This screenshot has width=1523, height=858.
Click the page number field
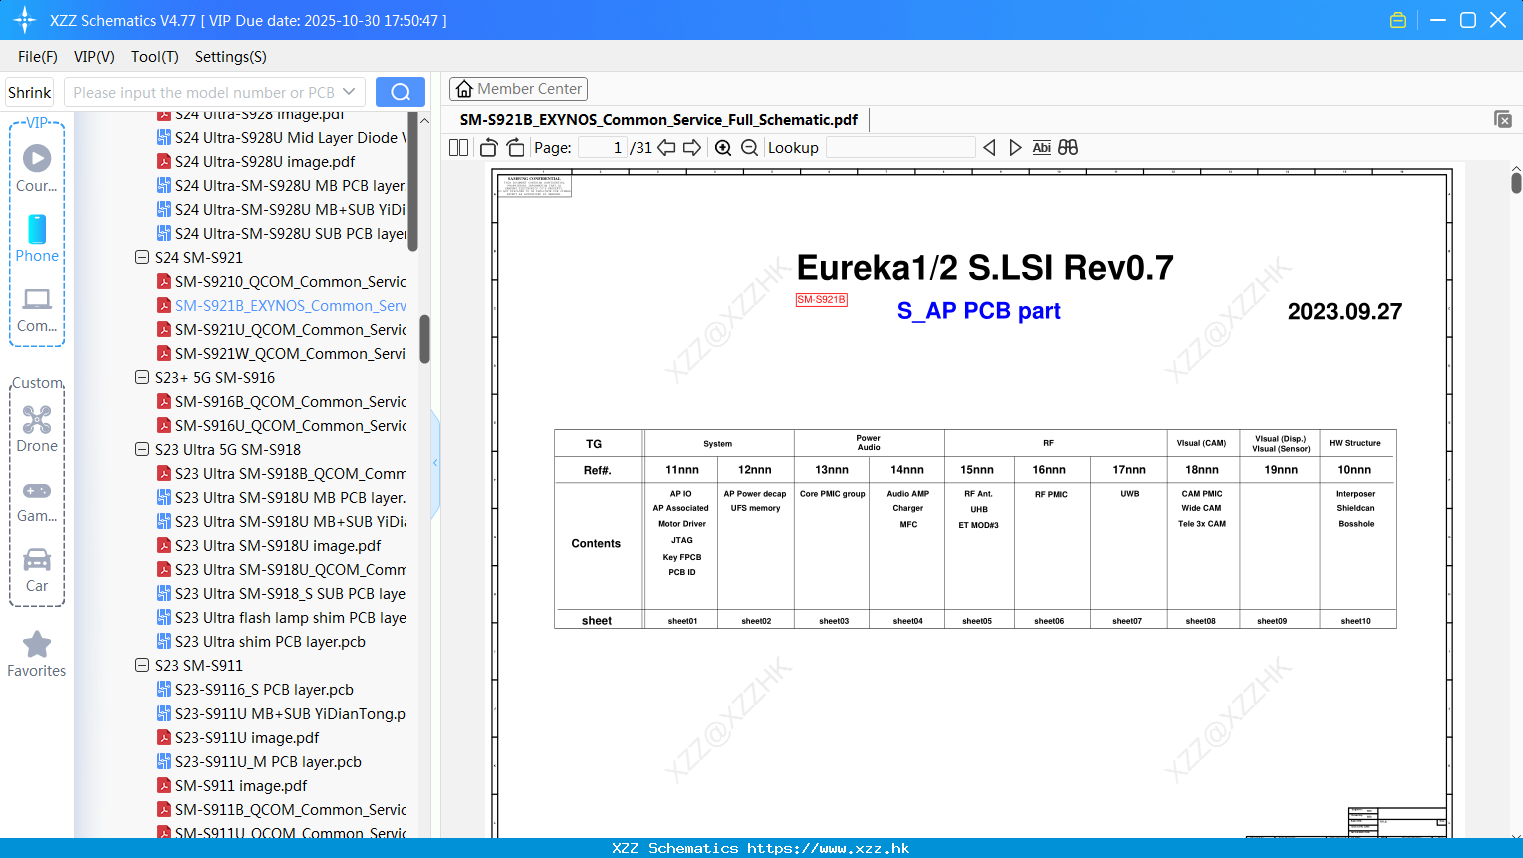click(603, 147)
